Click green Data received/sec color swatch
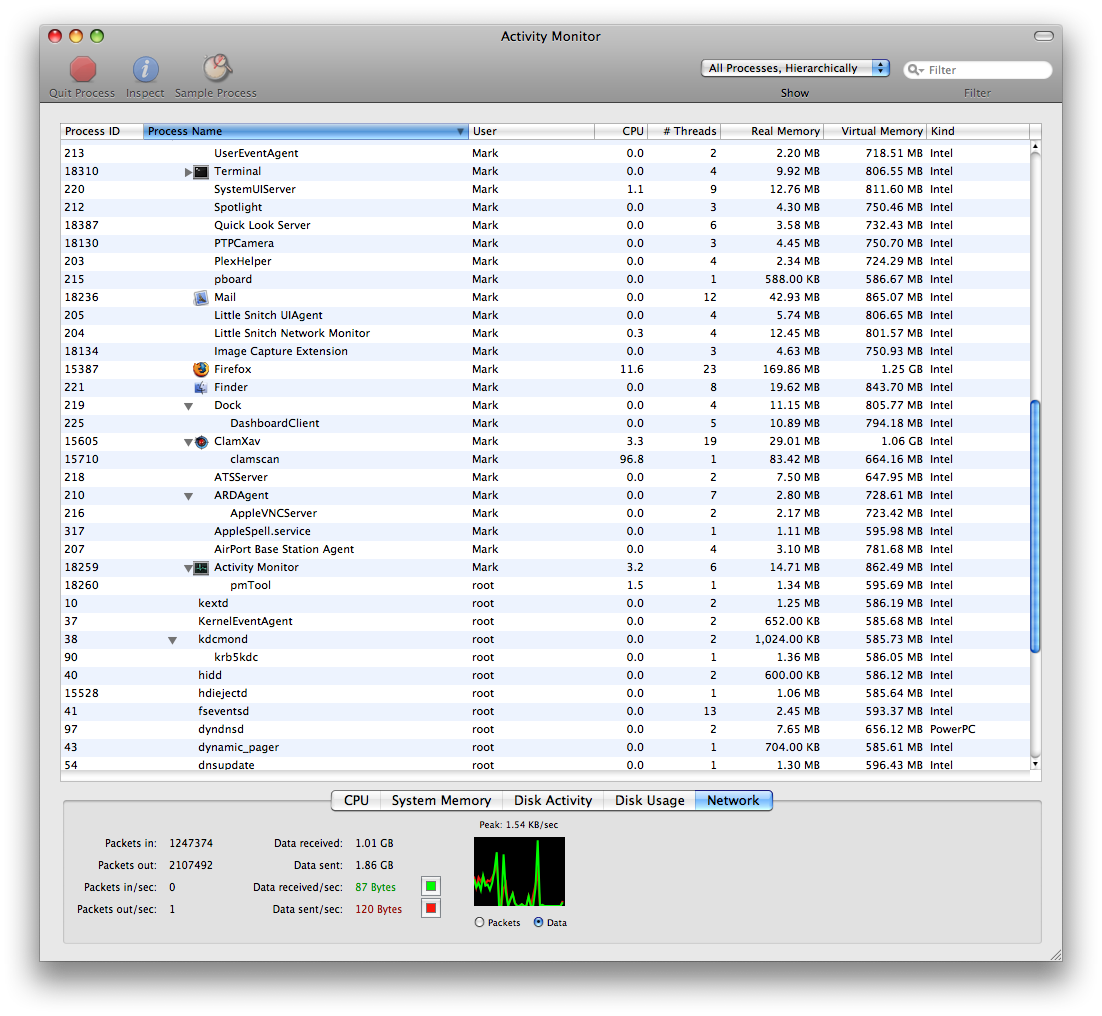 tap(431, 886)
